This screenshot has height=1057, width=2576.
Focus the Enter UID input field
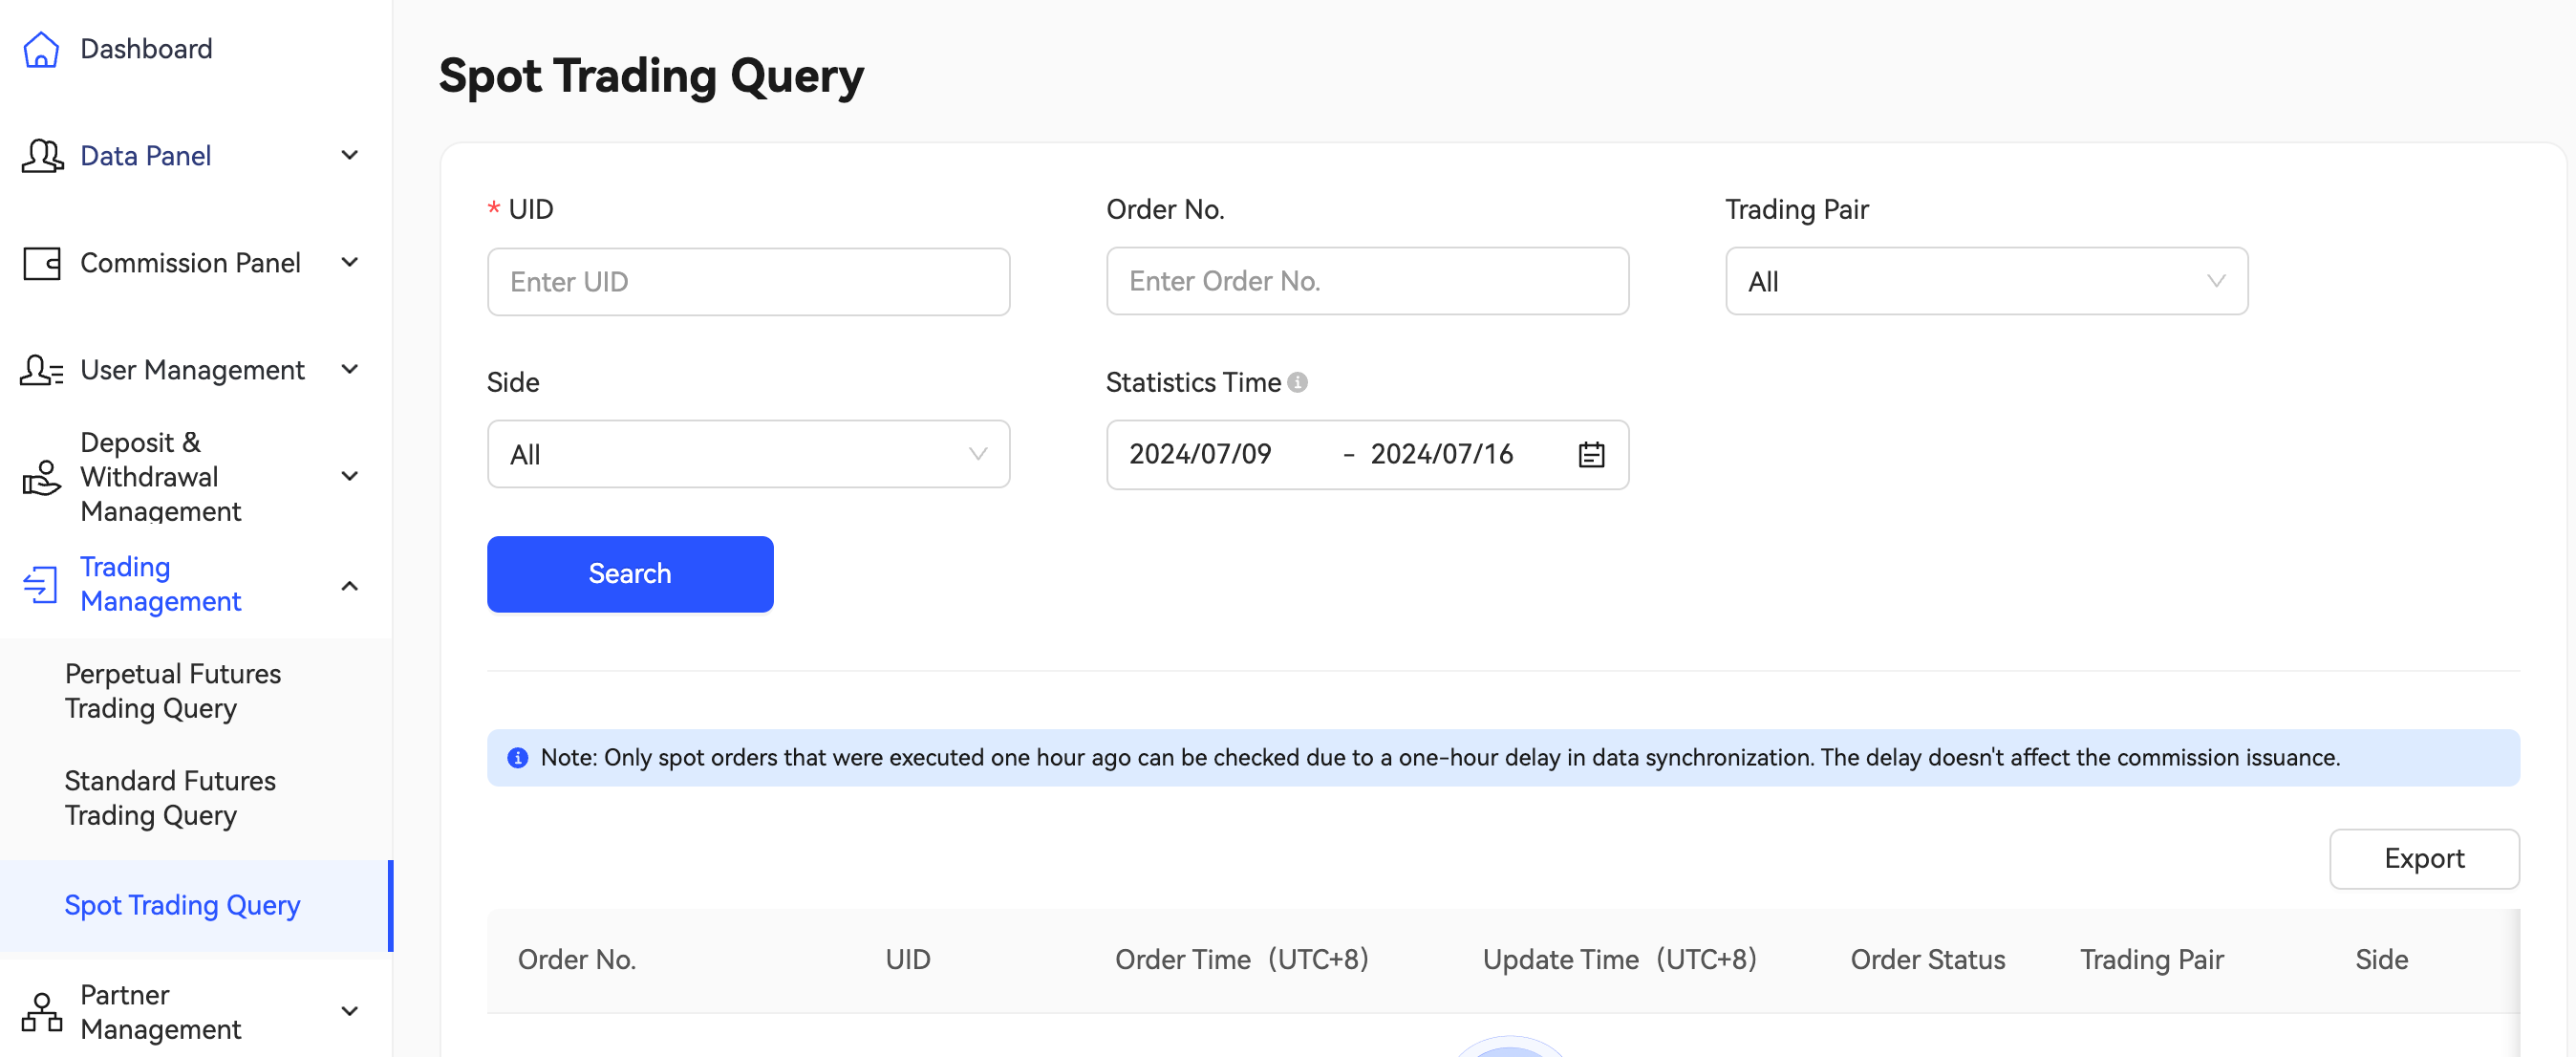pyautogui.click(x=747, y=282)
